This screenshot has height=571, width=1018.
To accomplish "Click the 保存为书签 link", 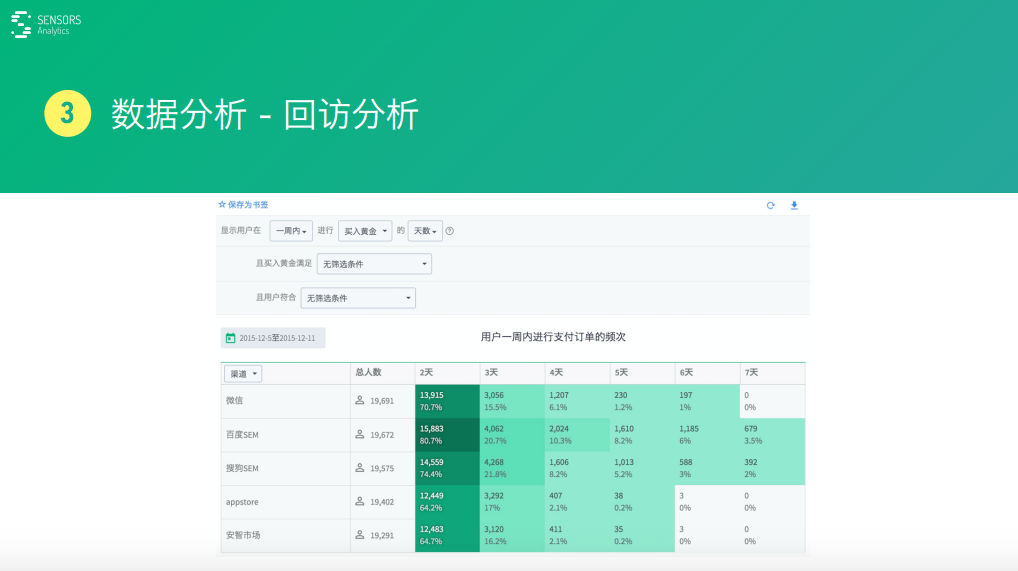I will click(248, 205).
